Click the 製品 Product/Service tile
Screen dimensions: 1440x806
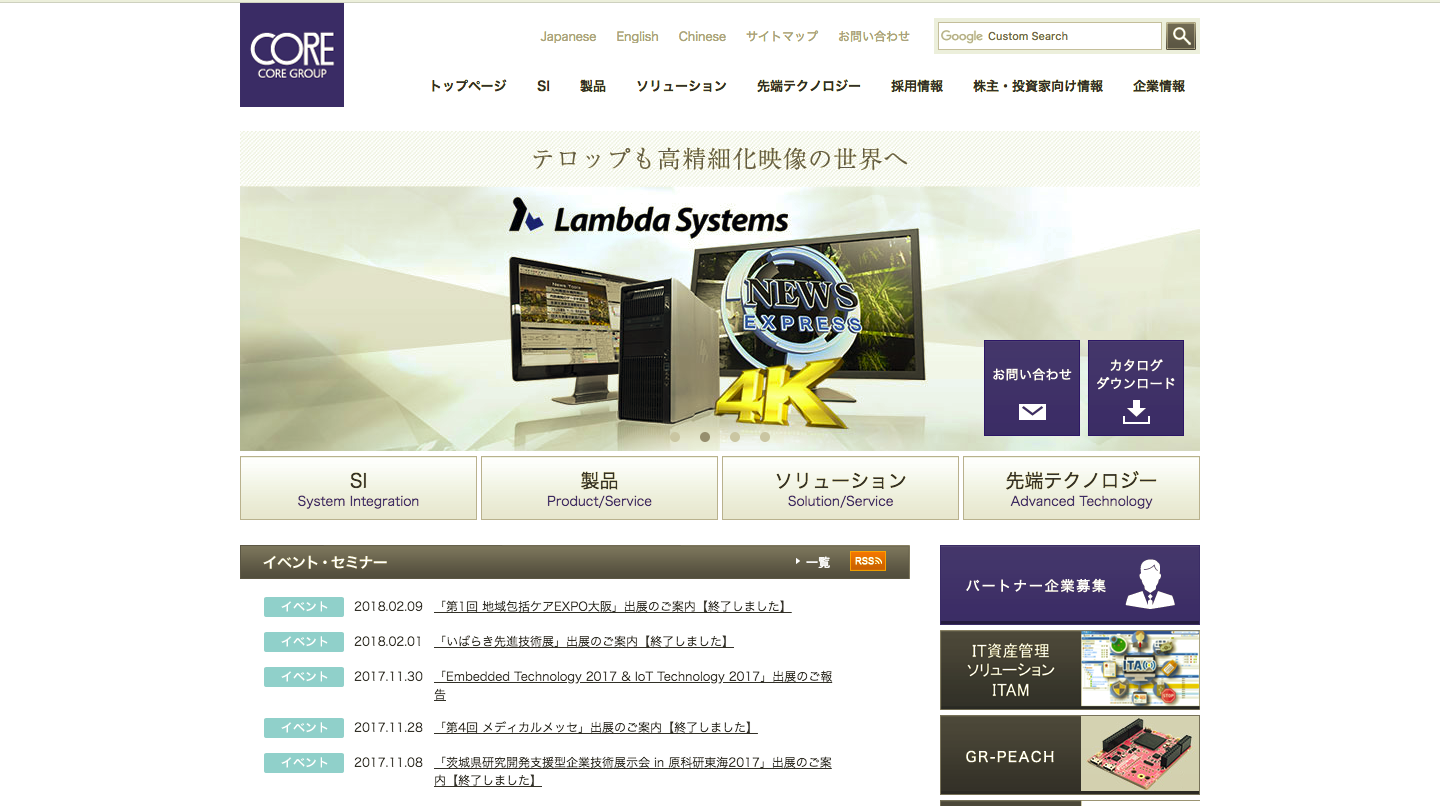tap(599, 488)
